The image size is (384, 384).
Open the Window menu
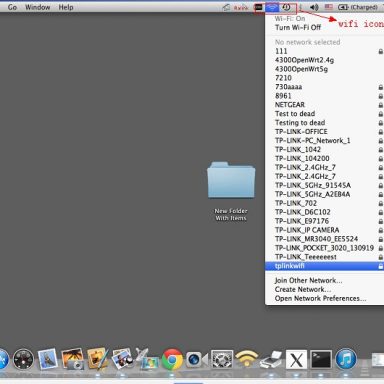pyautogui.click(x=37, y=7)
